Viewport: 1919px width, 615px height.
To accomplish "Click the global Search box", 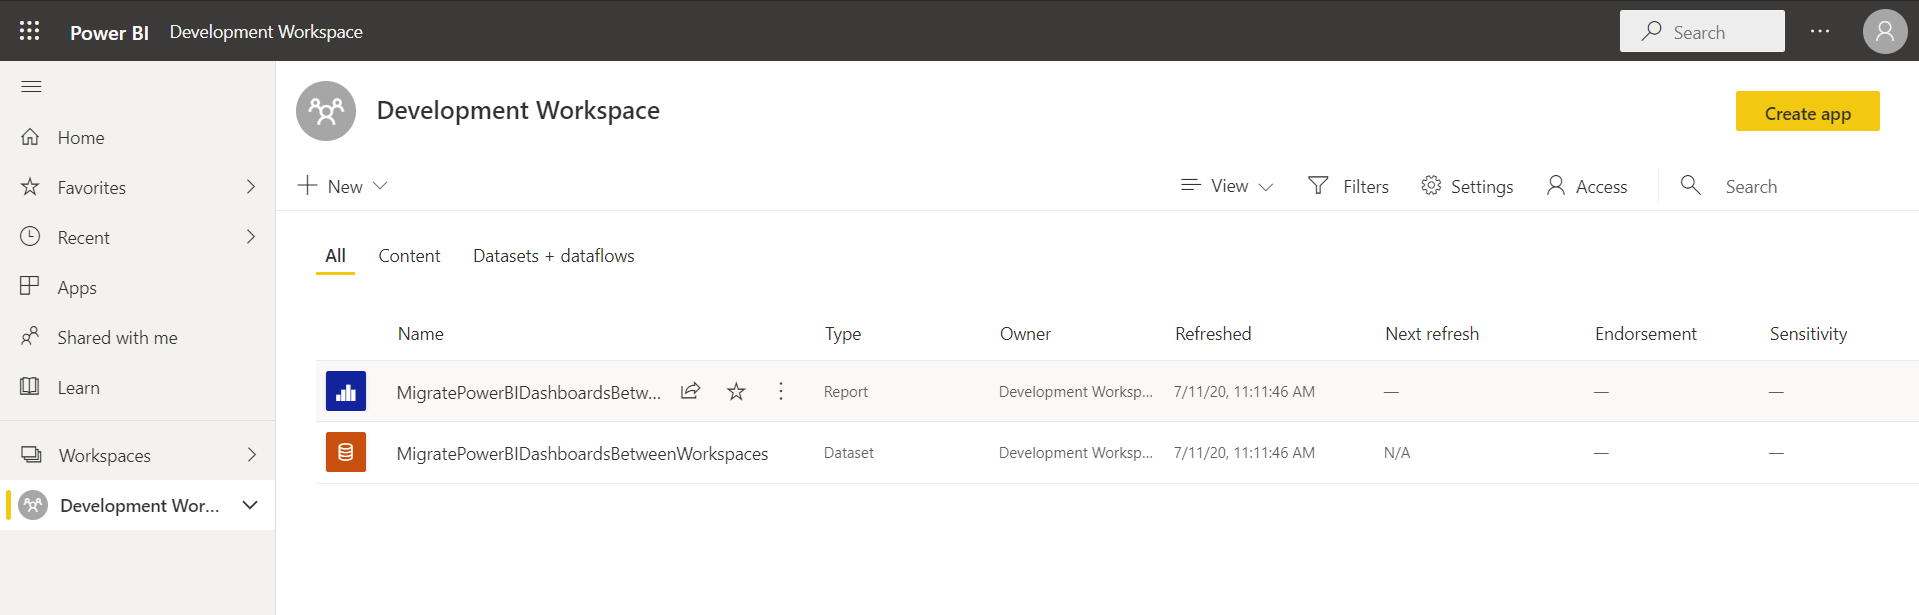I will (1702, 32).
